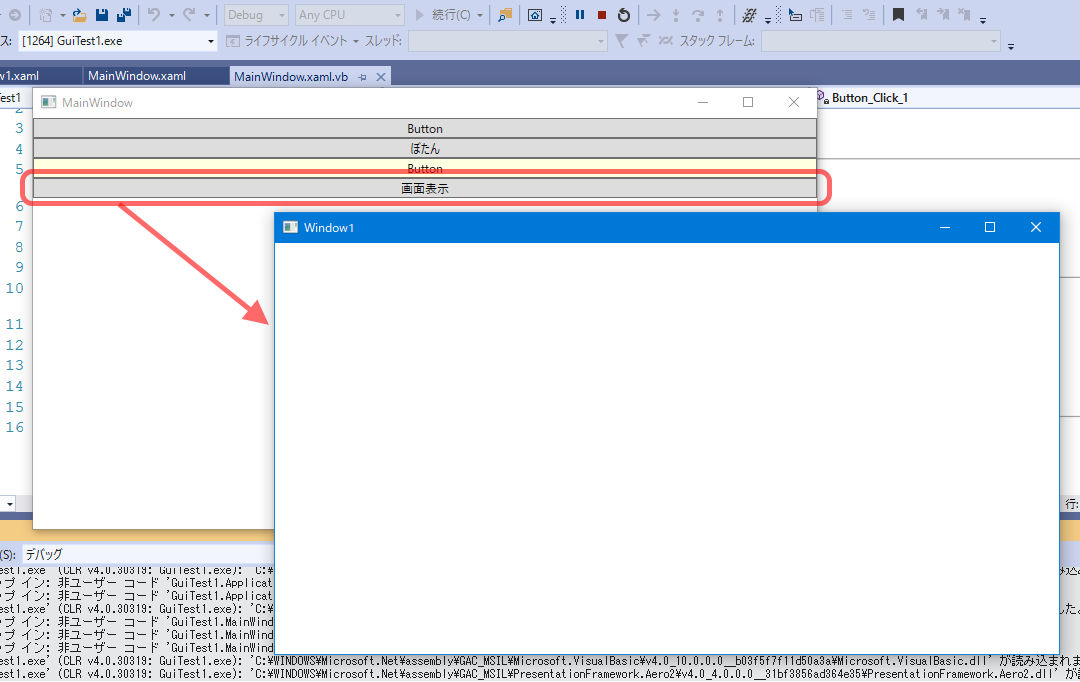Navigate forward with the circle arrow icon
This screenshot has height=682, width=1080.
tap(14, 14)
